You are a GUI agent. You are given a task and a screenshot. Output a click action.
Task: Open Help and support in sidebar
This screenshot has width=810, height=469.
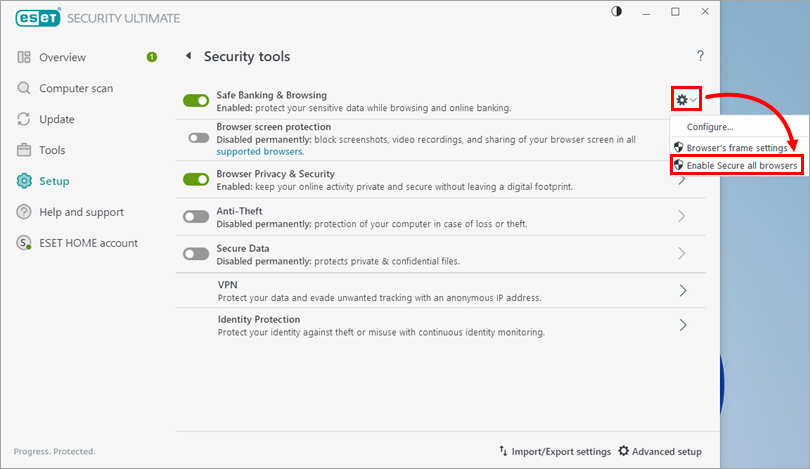pos(82,212)
